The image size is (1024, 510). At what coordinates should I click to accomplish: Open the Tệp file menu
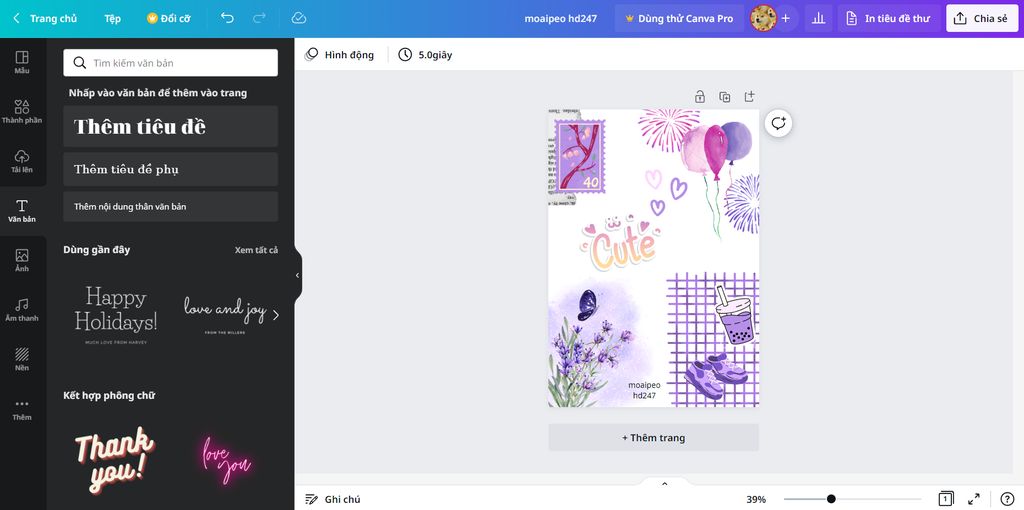tap(112, 18)
